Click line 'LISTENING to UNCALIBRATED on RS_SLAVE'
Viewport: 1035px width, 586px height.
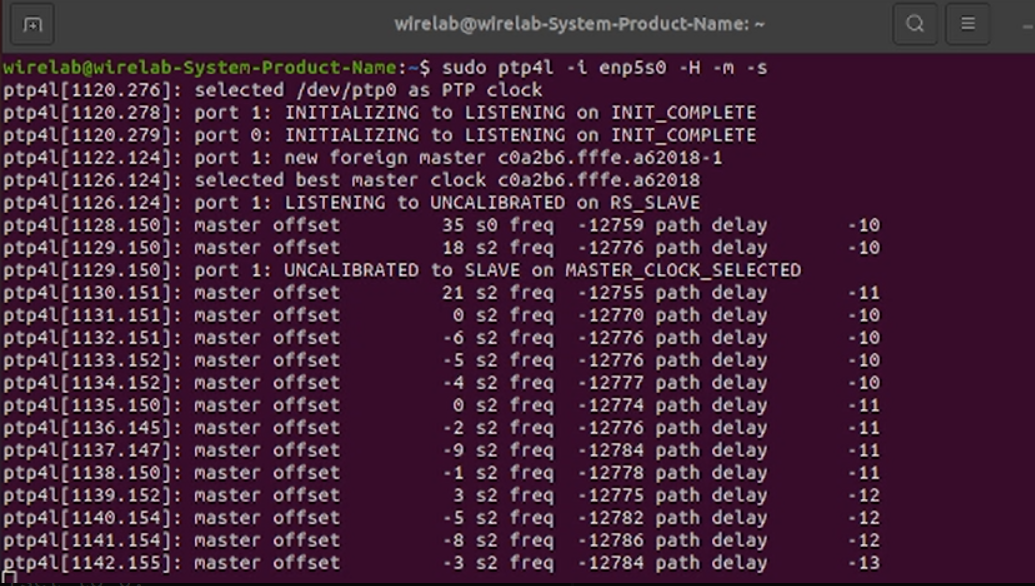point(351,203)
